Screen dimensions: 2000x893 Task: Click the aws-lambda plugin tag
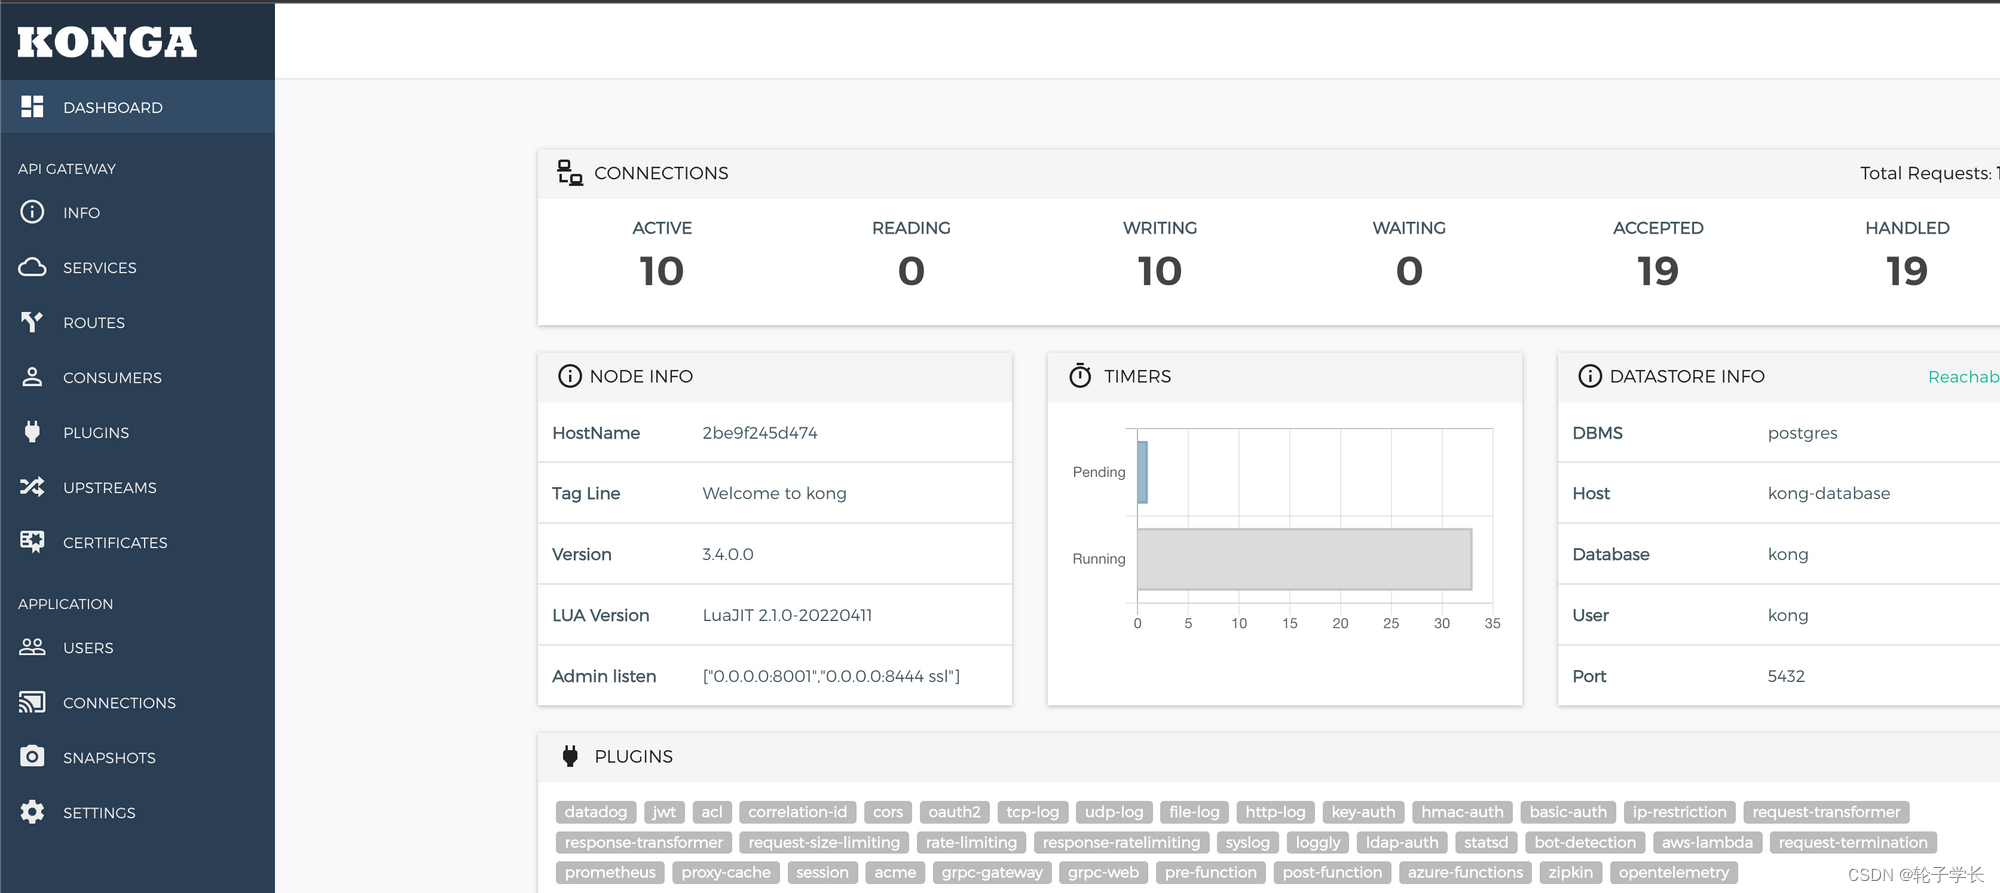pyautogui.click(x=1707, y=842)
